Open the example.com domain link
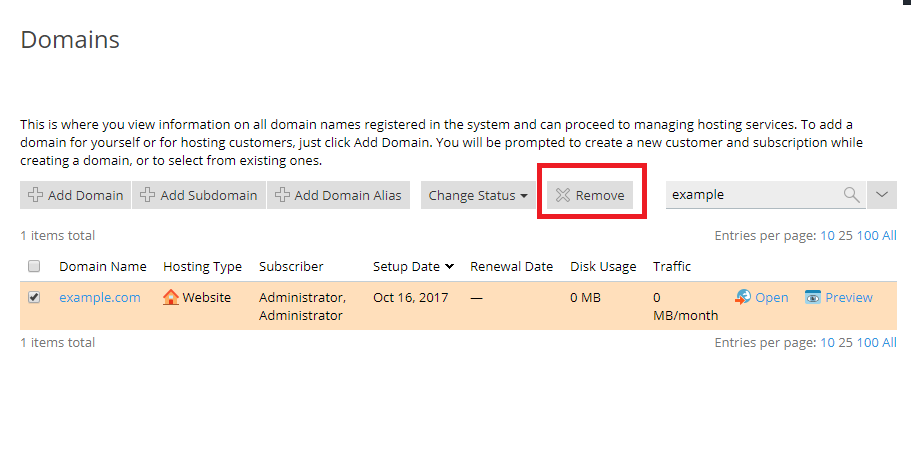This screenshot has width=911, height=454. [x=100, y=297]
